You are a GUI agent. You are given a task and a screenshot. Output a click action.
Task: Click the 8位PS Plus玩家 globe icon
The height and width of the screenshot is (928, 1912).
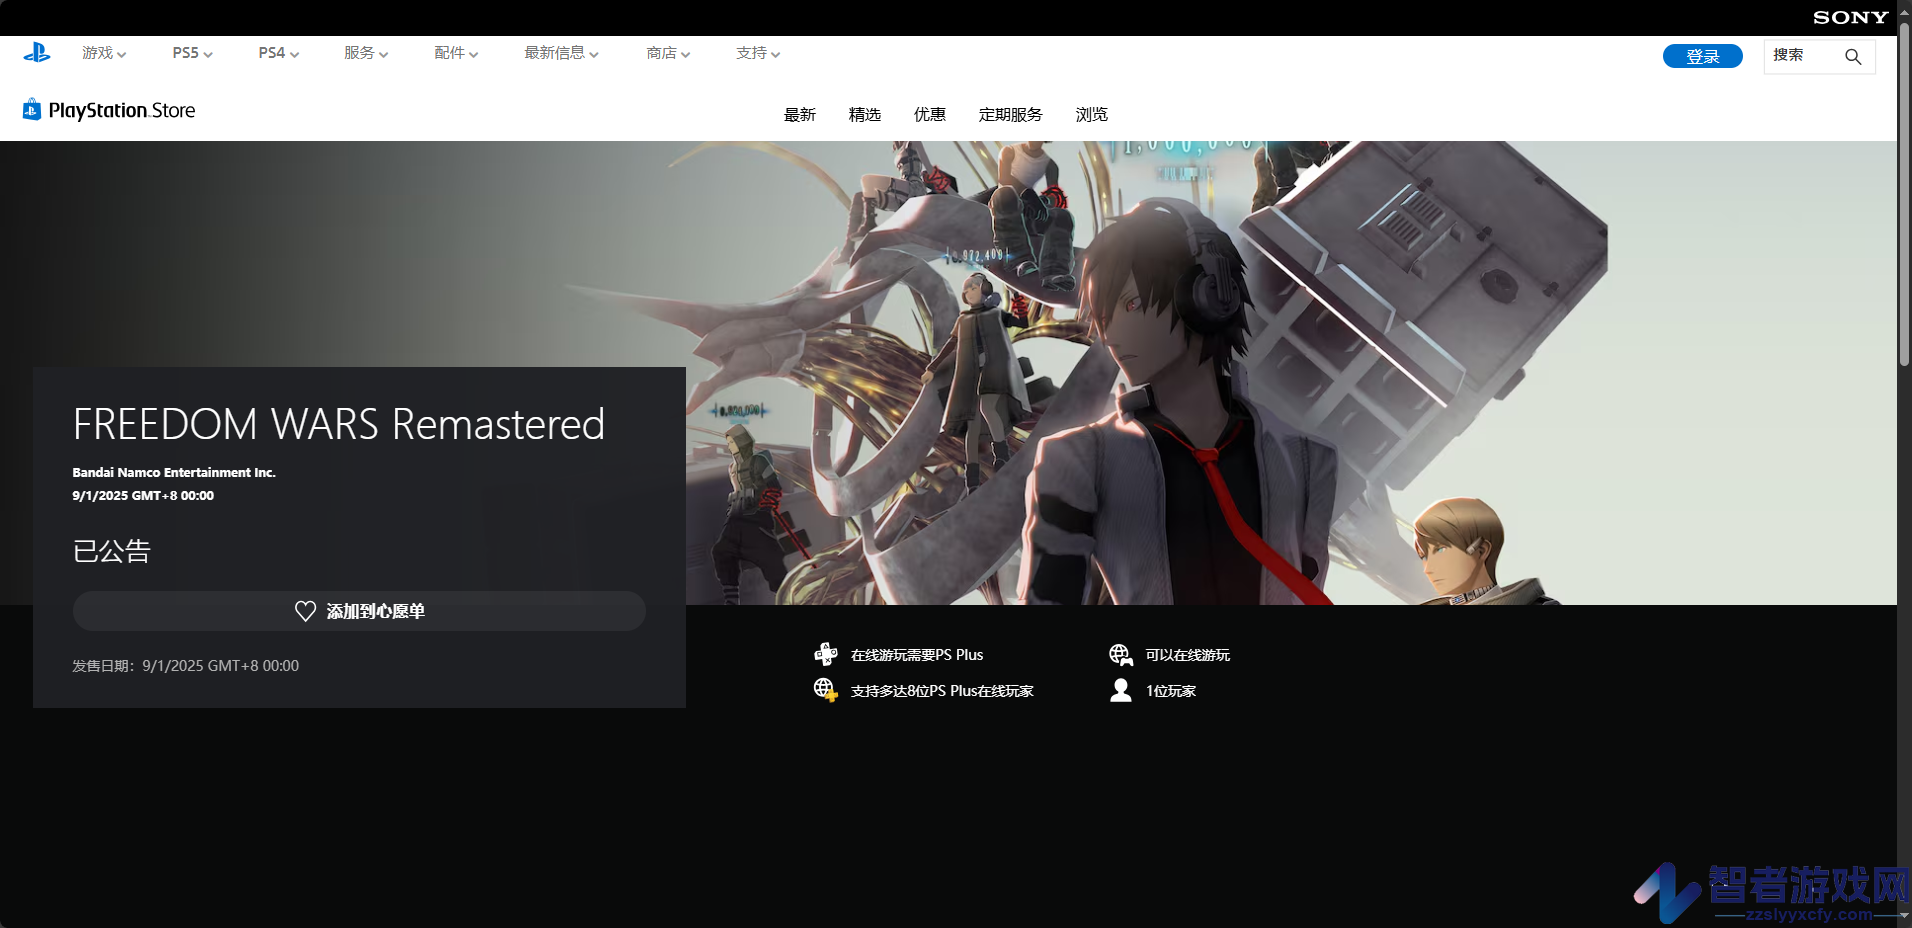(x=826, y=690)
